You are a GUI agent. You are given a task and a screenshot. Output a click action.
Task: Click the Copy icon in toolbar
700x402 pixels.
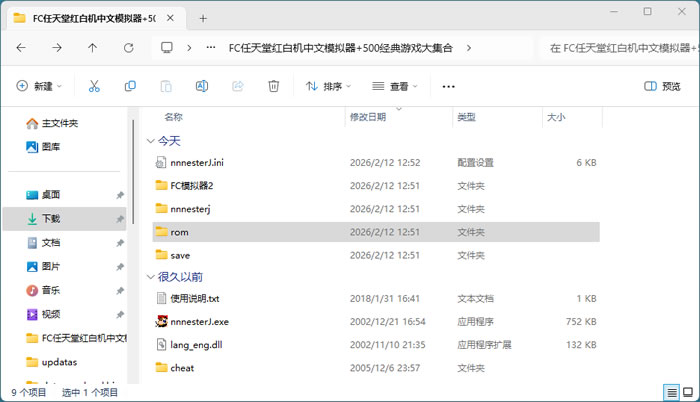point(130,87)
